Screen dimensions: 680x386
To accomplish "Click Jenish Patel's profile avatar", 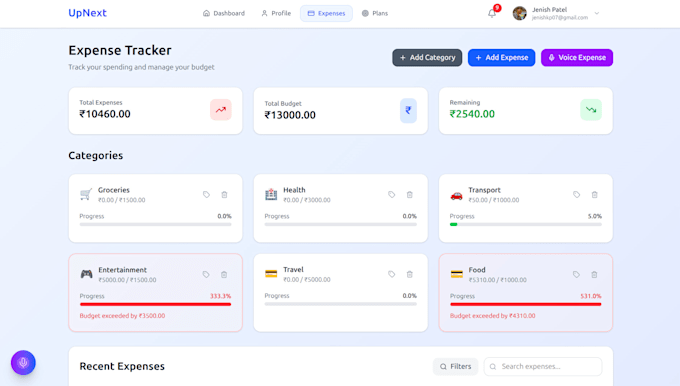I will pos(520,13).
